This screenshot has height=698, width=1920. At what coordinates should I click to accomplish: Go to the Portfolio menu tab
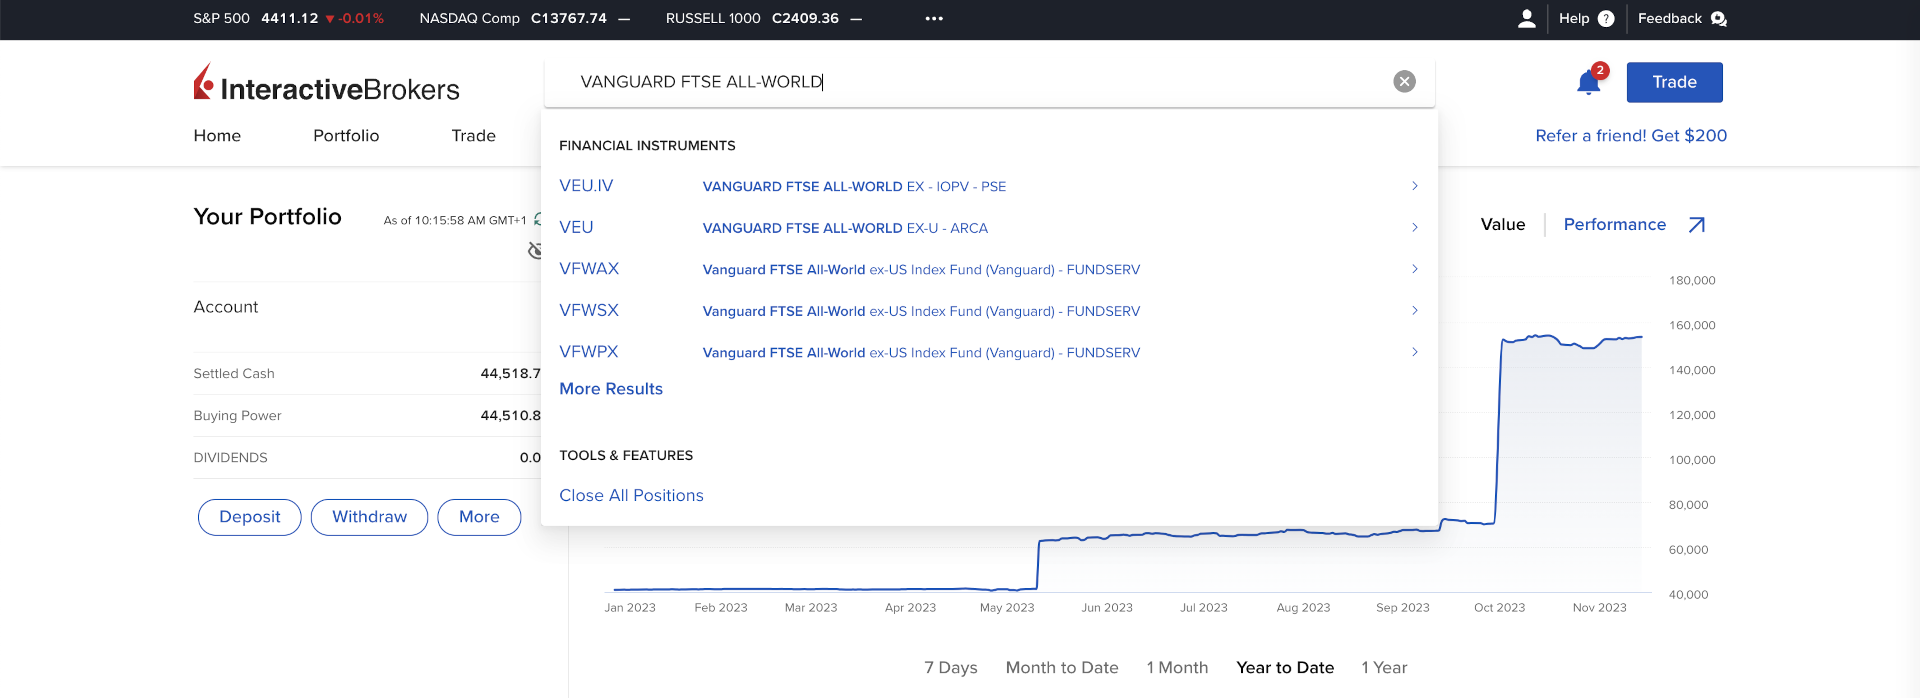click(346, 136)
